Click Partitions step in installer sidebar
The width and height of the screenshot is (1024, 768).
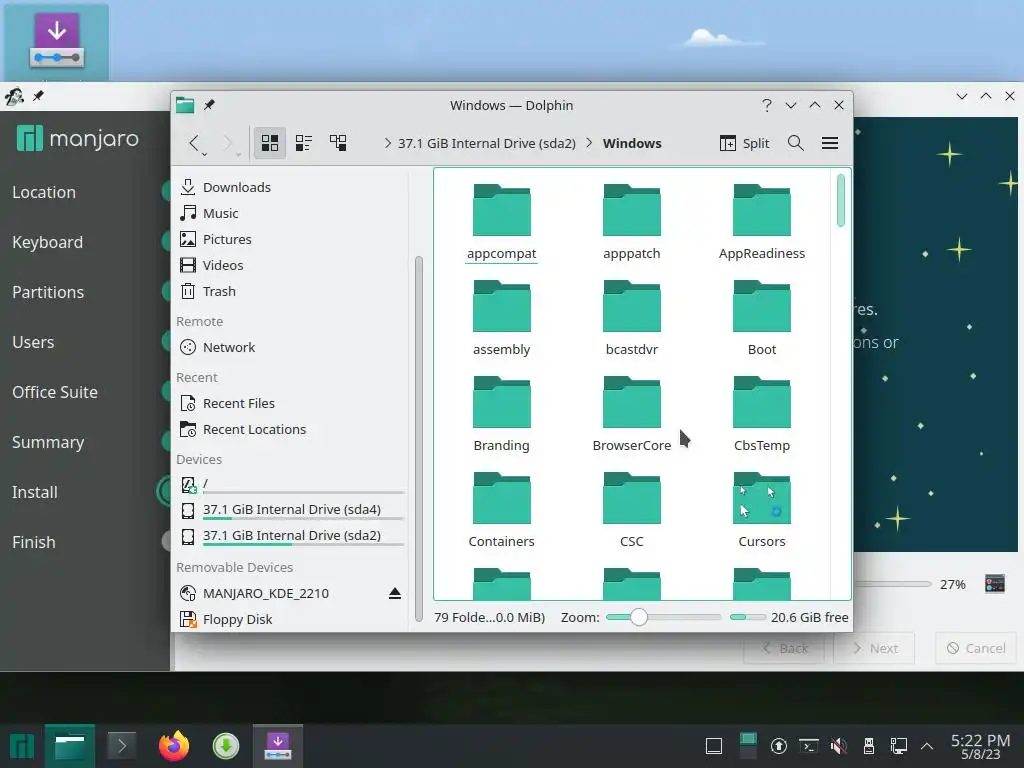[x=48, y=292]
